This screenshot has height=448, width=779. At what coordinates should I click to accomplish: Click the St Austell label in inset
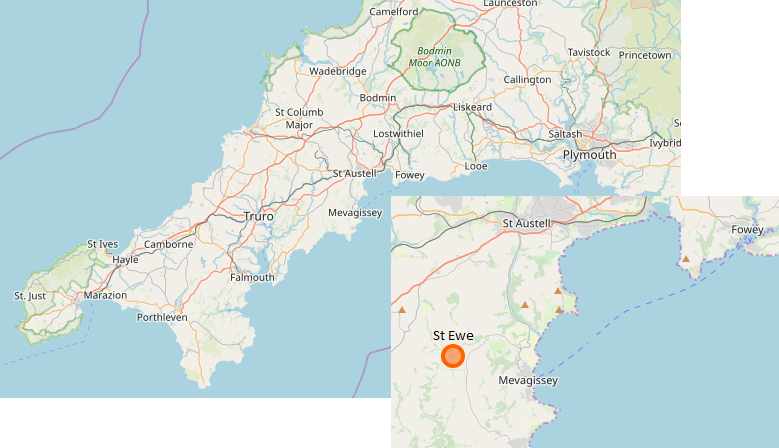tap(527, 224)
